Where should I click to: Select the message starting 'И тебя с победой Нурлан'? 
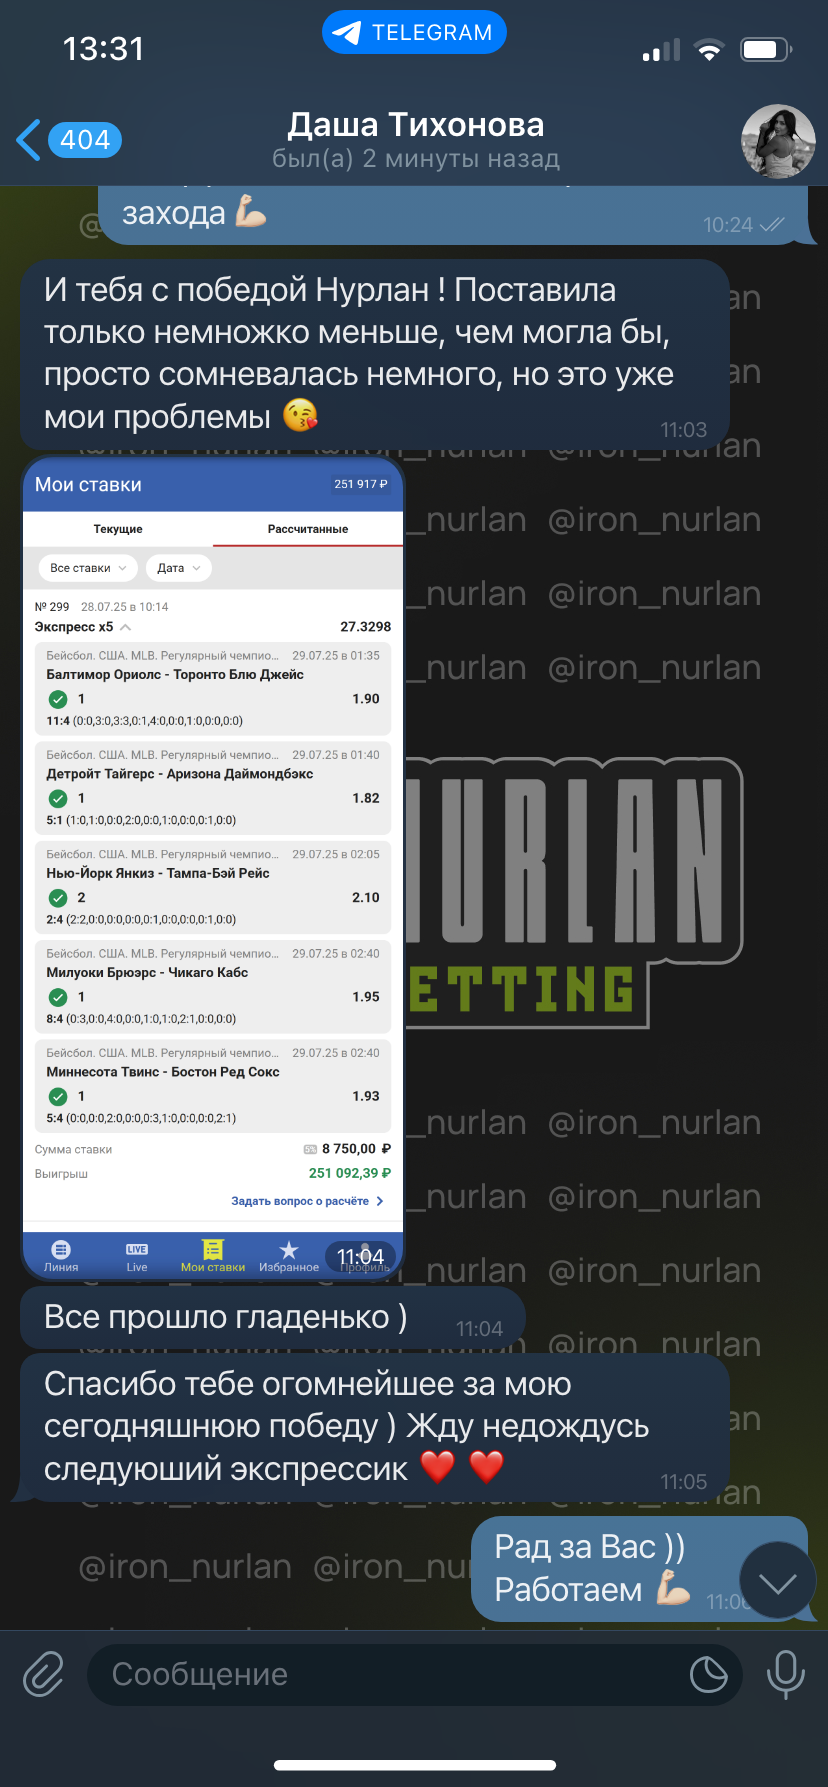pos(375,354)
